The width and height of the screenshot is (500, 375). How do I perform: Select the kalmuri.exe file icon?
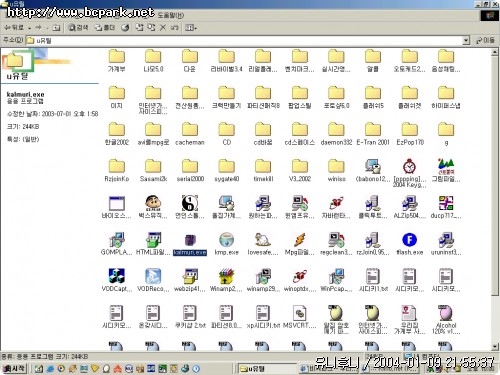click(190, 240)
